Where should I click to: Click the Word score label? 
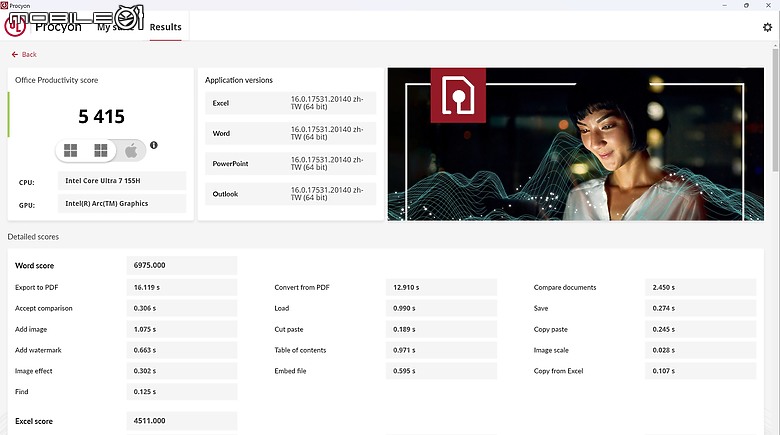click(x=34, y=266)
